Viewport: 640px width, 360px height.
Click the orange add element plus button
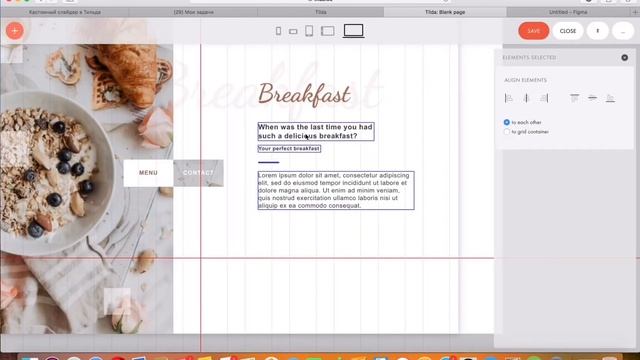(x=15, y=31)
